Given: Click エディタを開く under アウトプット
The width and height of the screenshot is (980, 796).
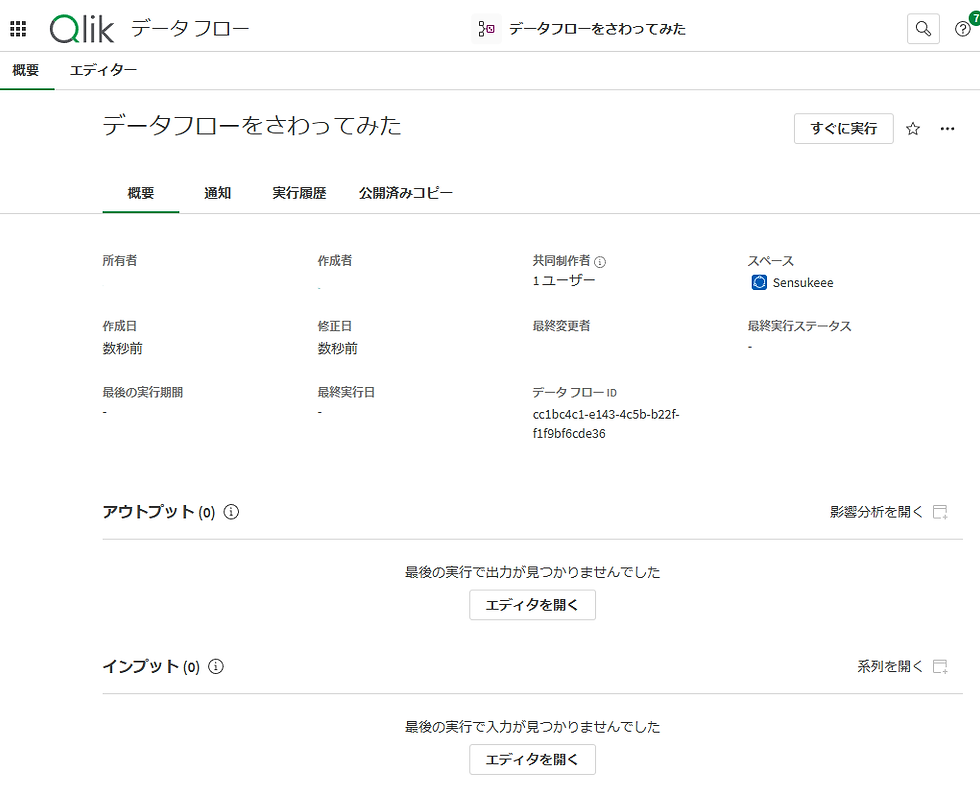Looking at the screenshot, I should [x=532, y=605].
